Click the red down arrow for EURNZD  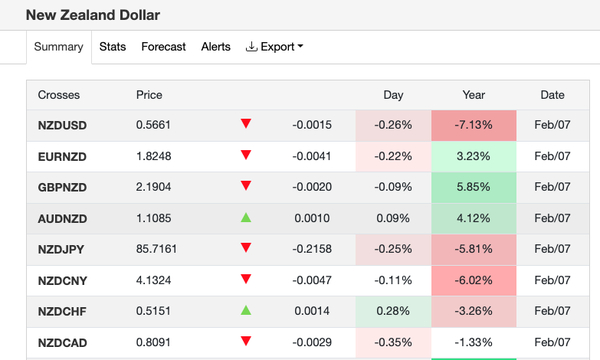(x=246, y=155)
